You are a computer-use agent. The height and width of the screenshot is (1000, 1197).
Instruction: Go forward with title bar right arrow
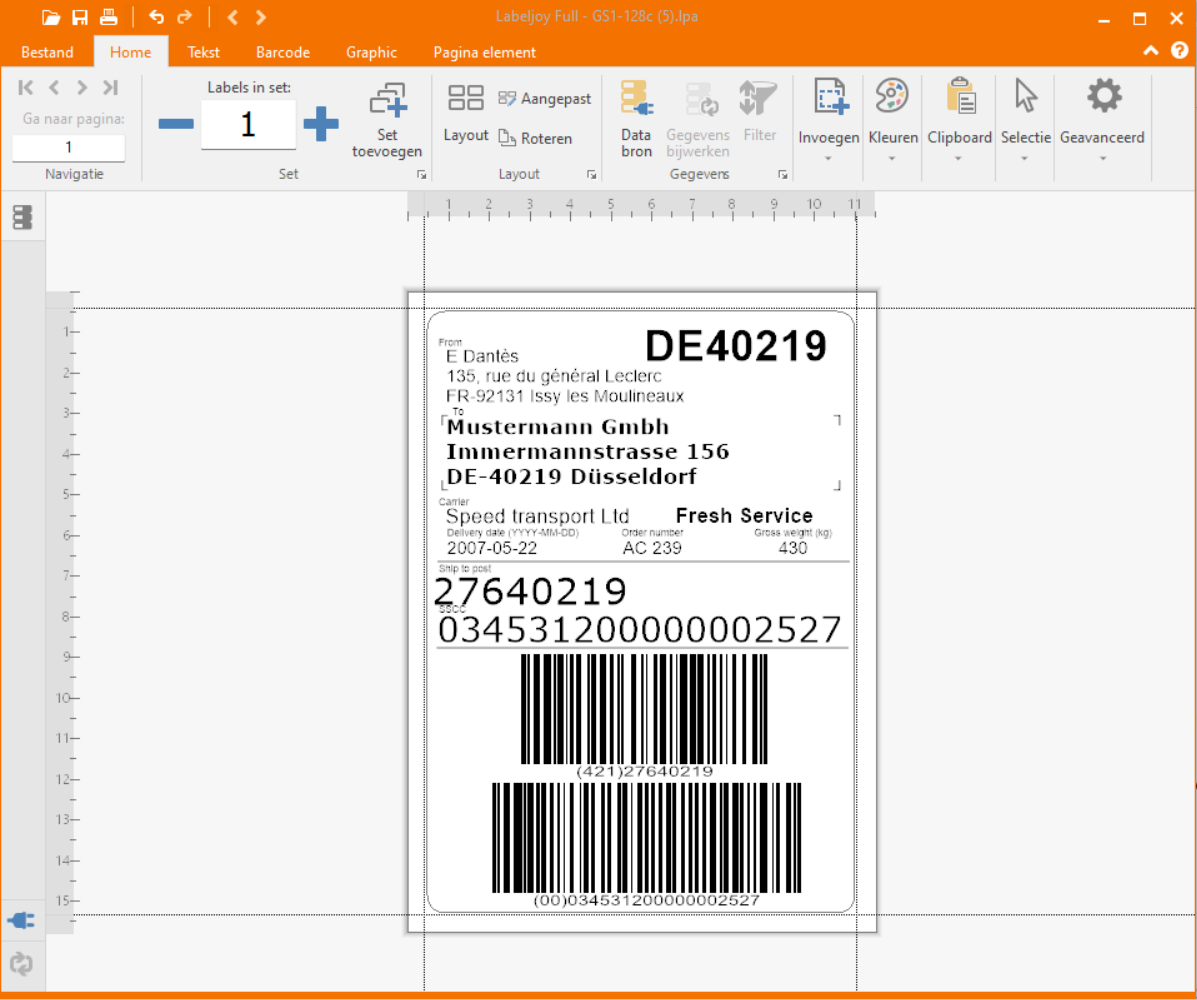pyautogui.click(x=260, y=17)
